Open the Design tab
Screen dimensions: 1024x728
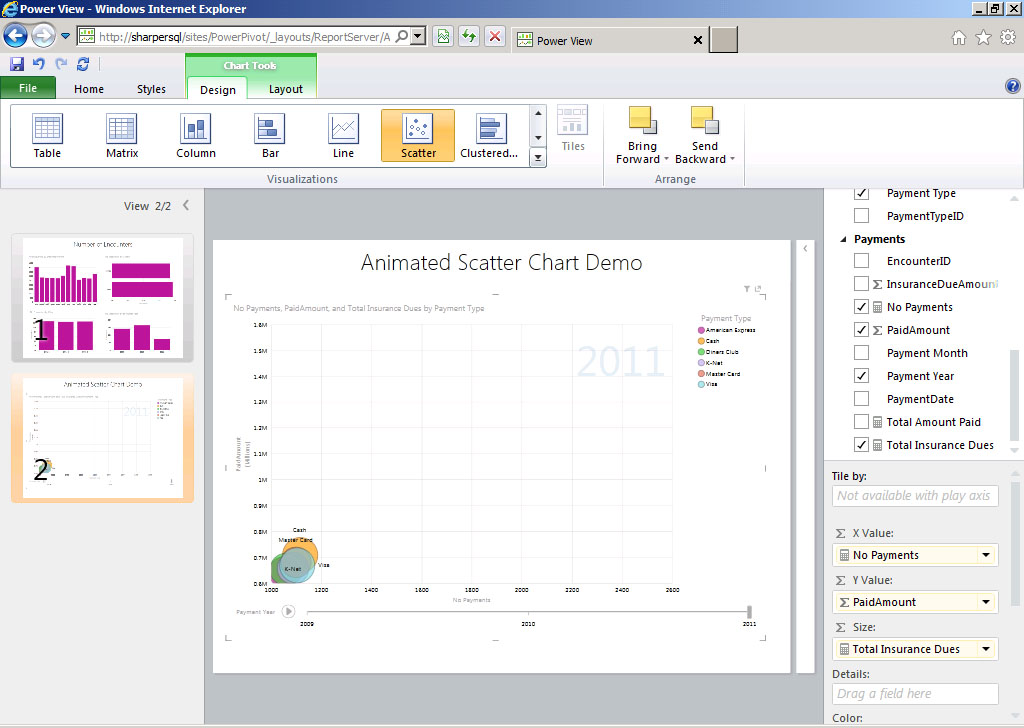[217, 89]
